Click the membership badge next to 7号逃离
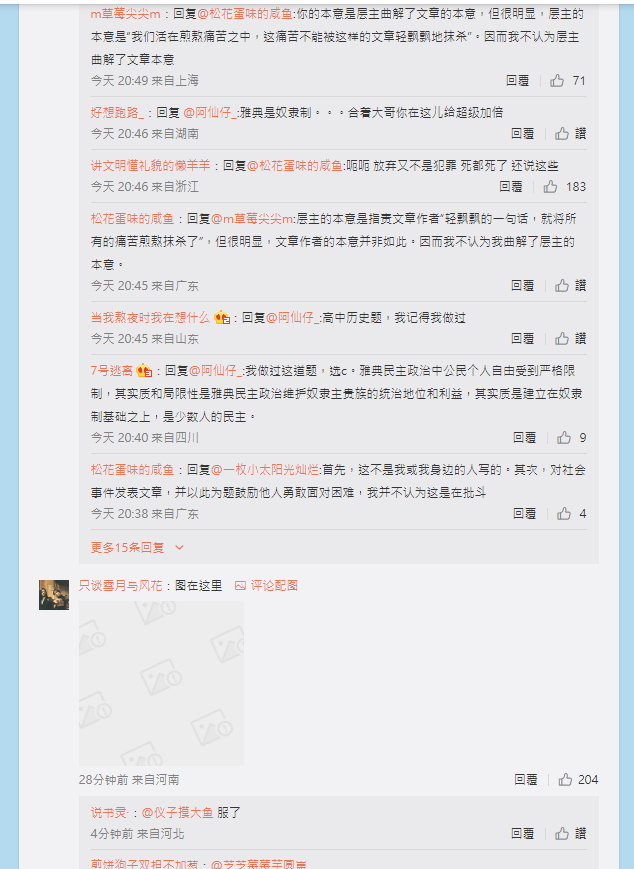Image resolution: width=634 pixels, height=869 pixels. point(144,370)
